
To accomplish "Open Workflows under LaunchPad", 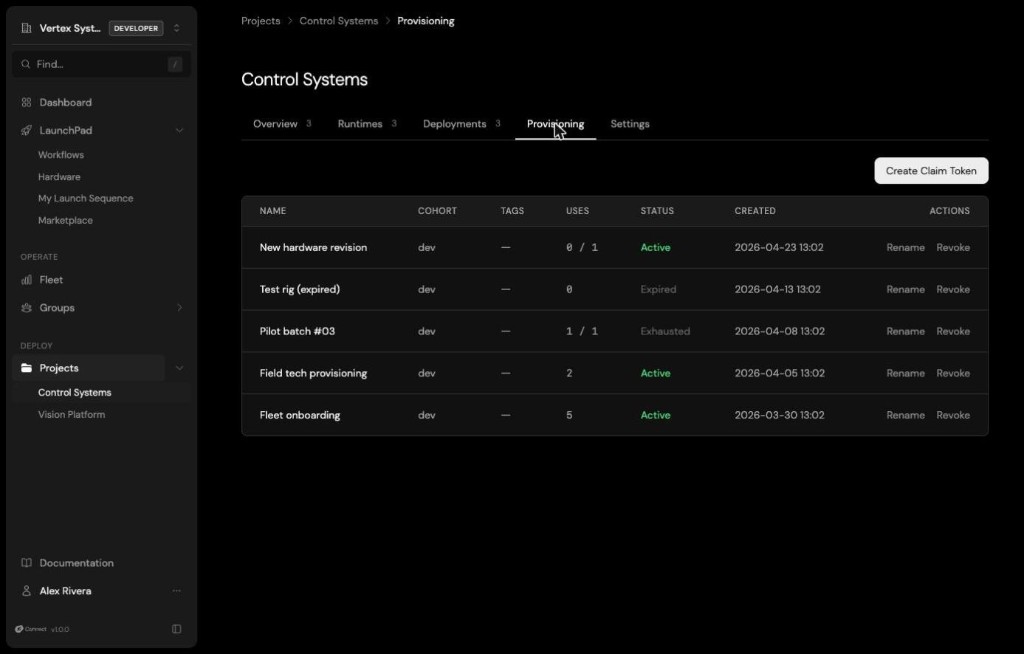I will pos(61,155).
